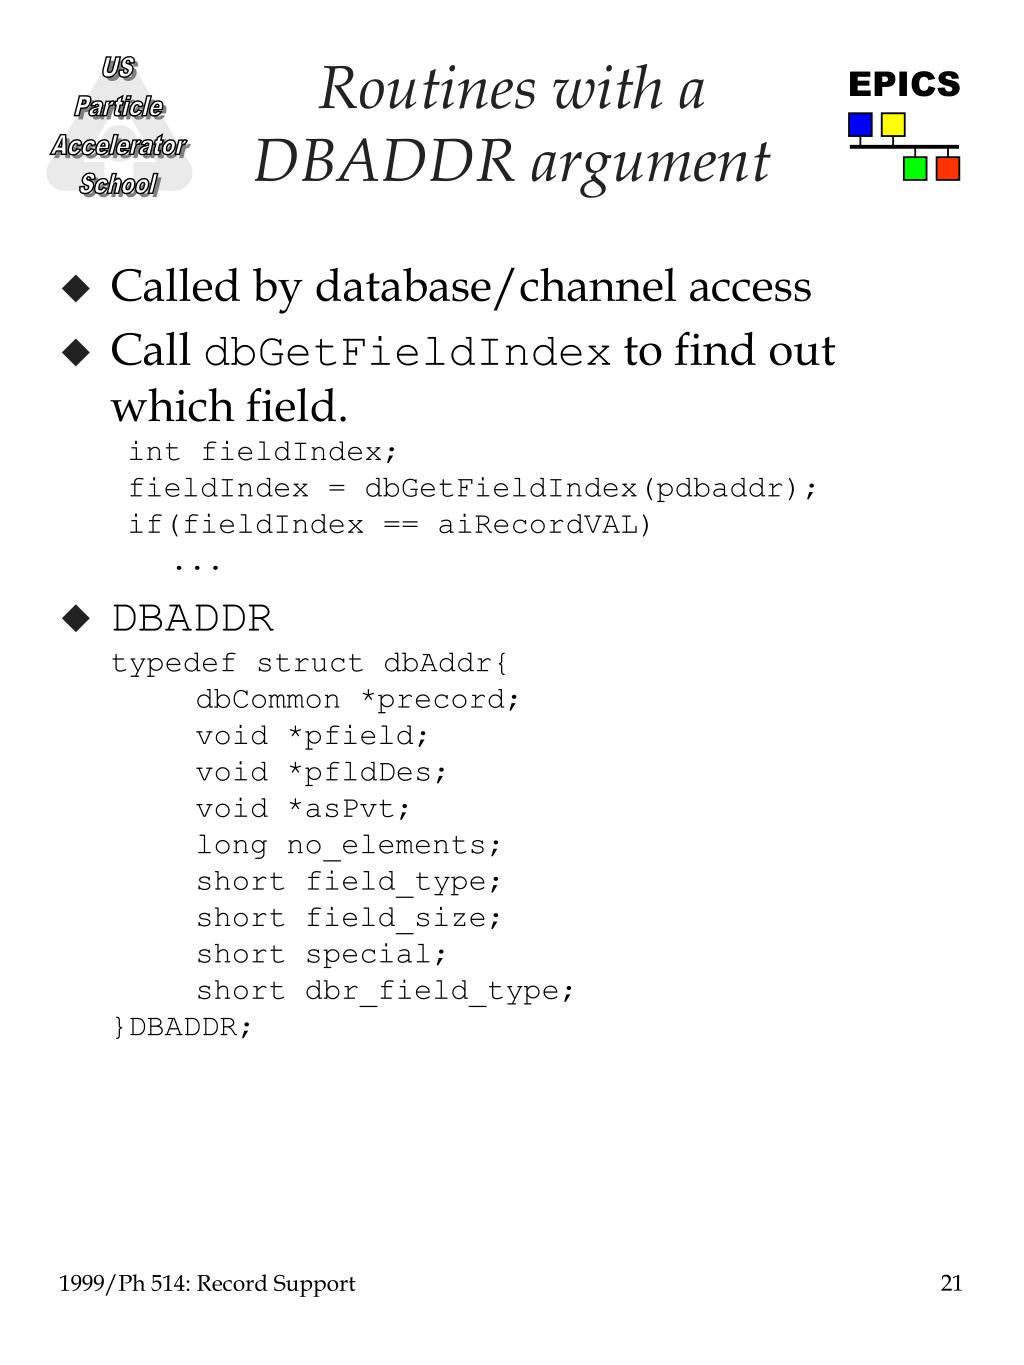Click the red square in EPICS logo

pos(948,168)
